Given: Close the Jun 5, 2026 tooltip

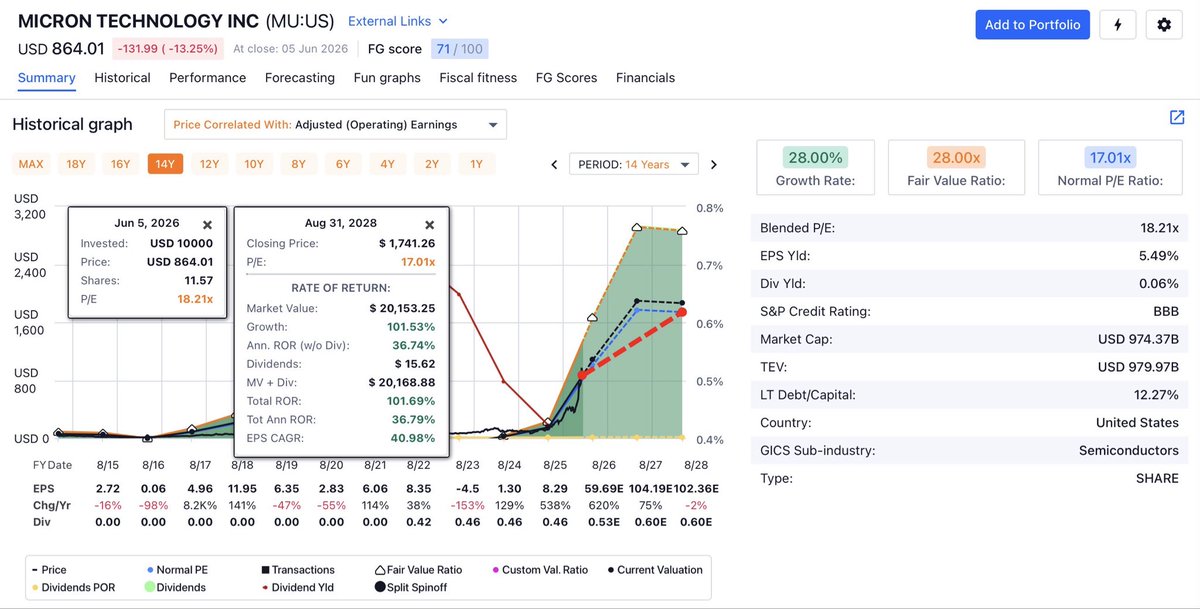Looking at the screenshot, I should pyautogui.click(x=207, y=226).
